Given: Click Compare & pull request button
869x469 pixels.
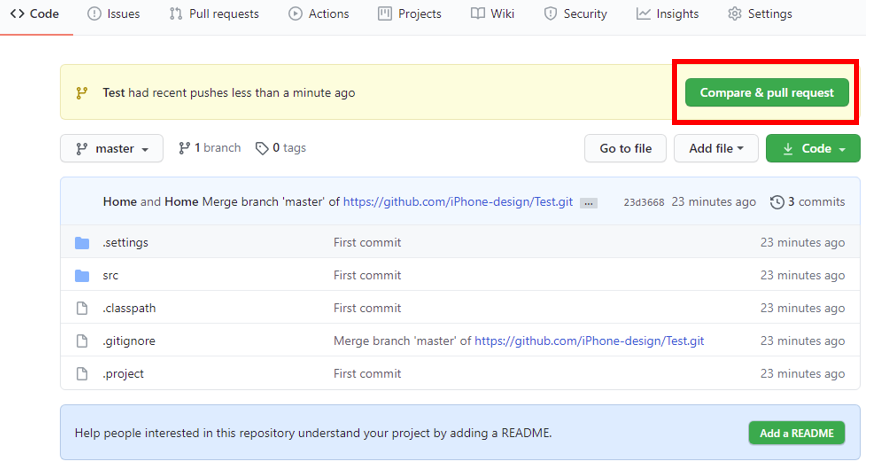Looking at the screenshot, I should tap(766, 93).
